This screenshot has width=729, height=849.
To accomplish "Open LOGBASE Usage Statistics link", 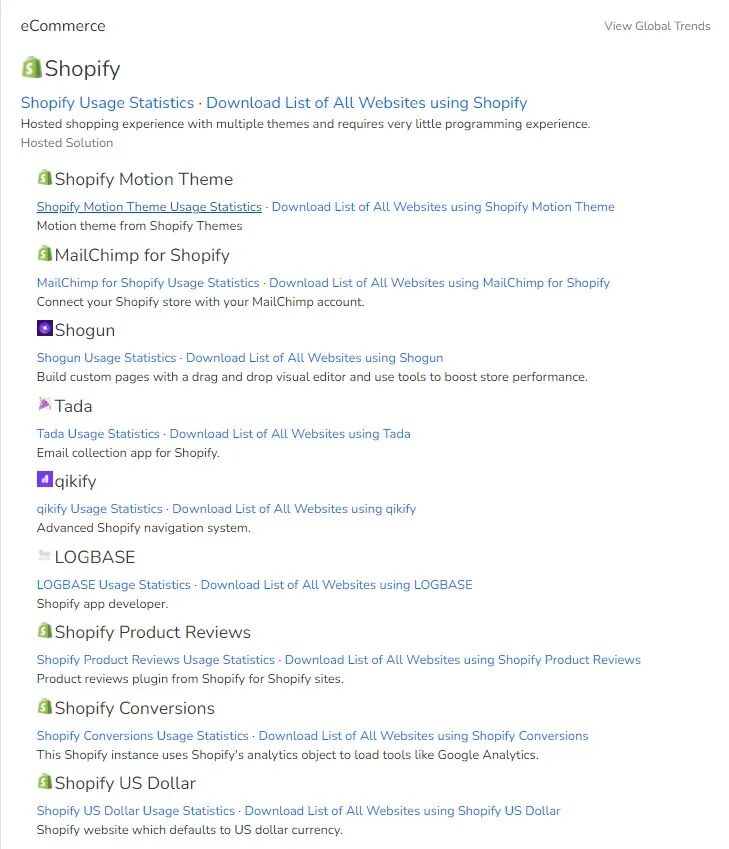I will [x=114, y=585].
